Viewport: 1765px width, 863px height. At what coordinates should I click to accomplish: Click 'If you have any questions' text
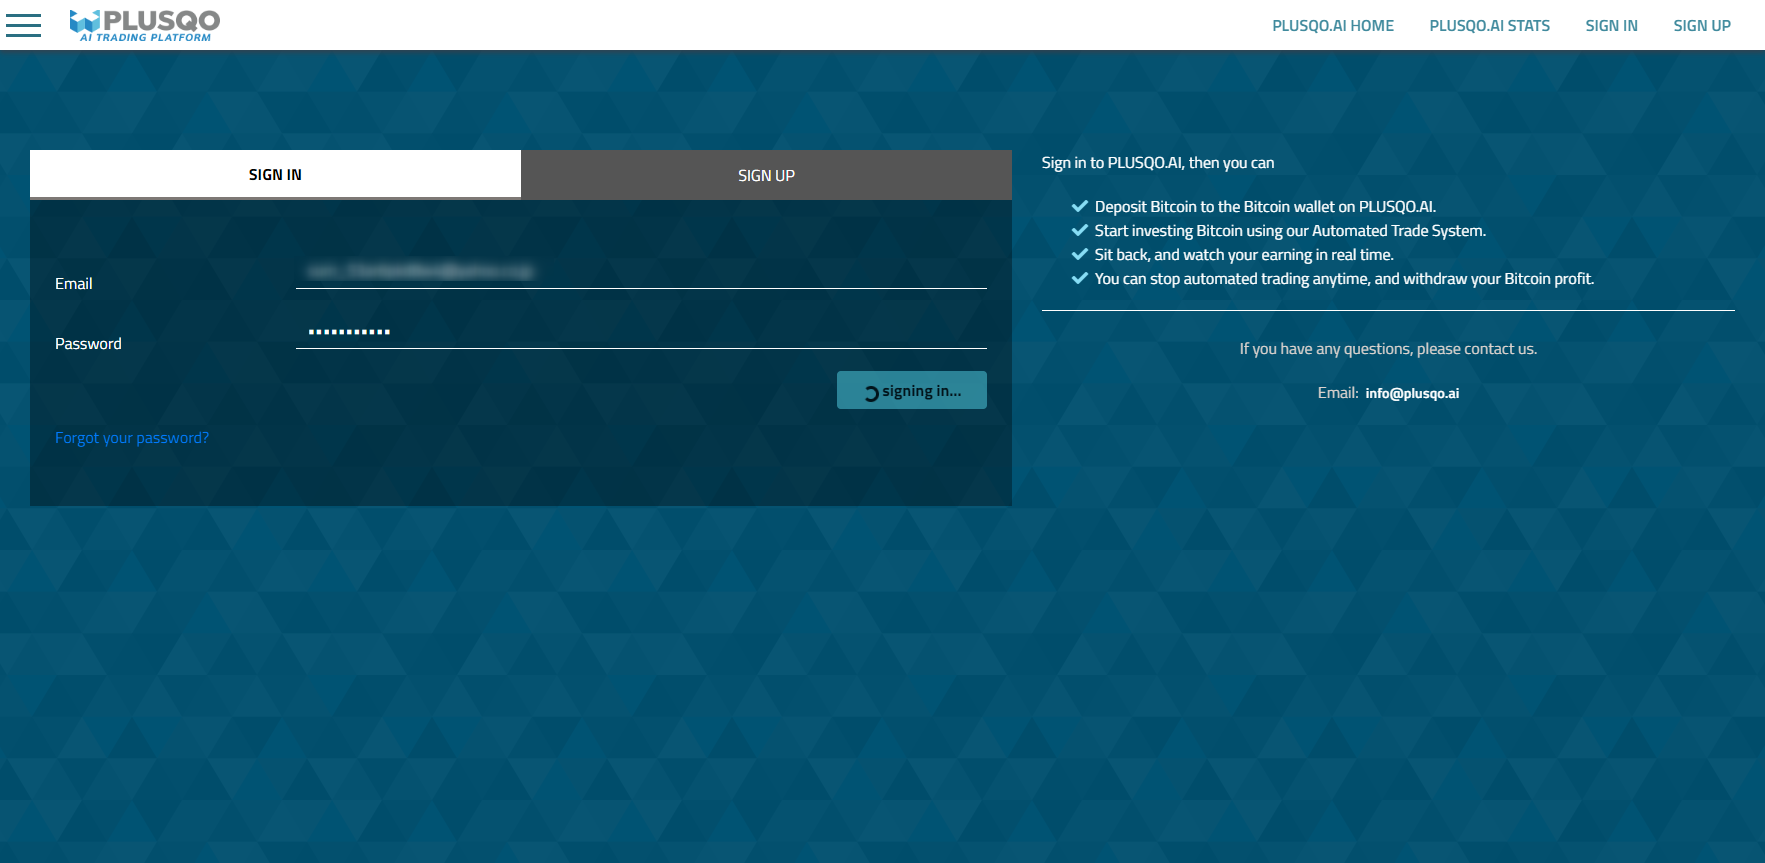tap(1388, 349)
